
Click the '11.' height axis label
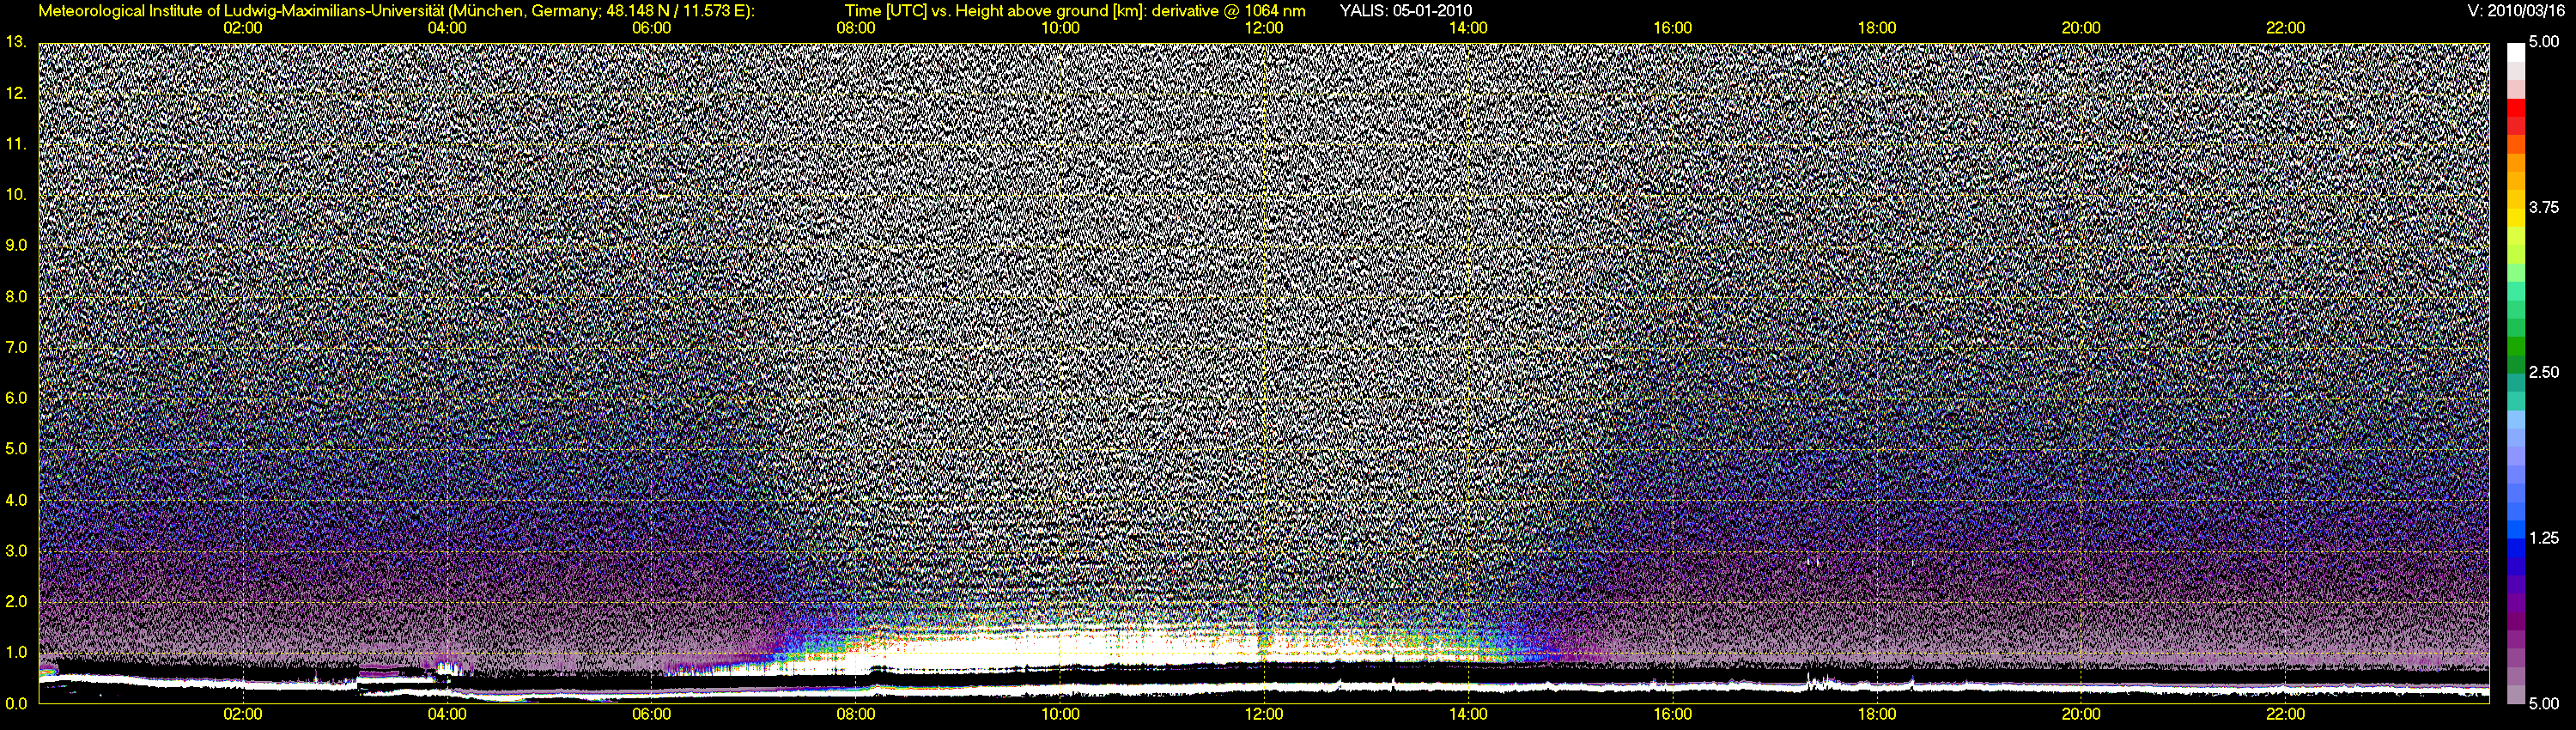pyautogui.click(x=15, y=144)
